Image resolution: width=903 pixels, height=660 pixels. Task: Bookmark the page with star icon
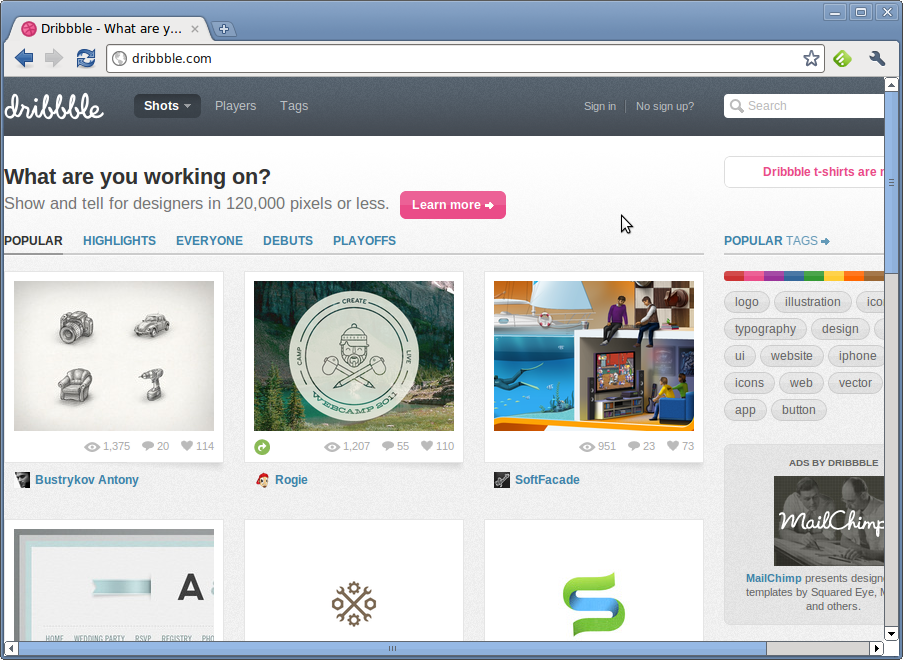[x=811, y=58]
